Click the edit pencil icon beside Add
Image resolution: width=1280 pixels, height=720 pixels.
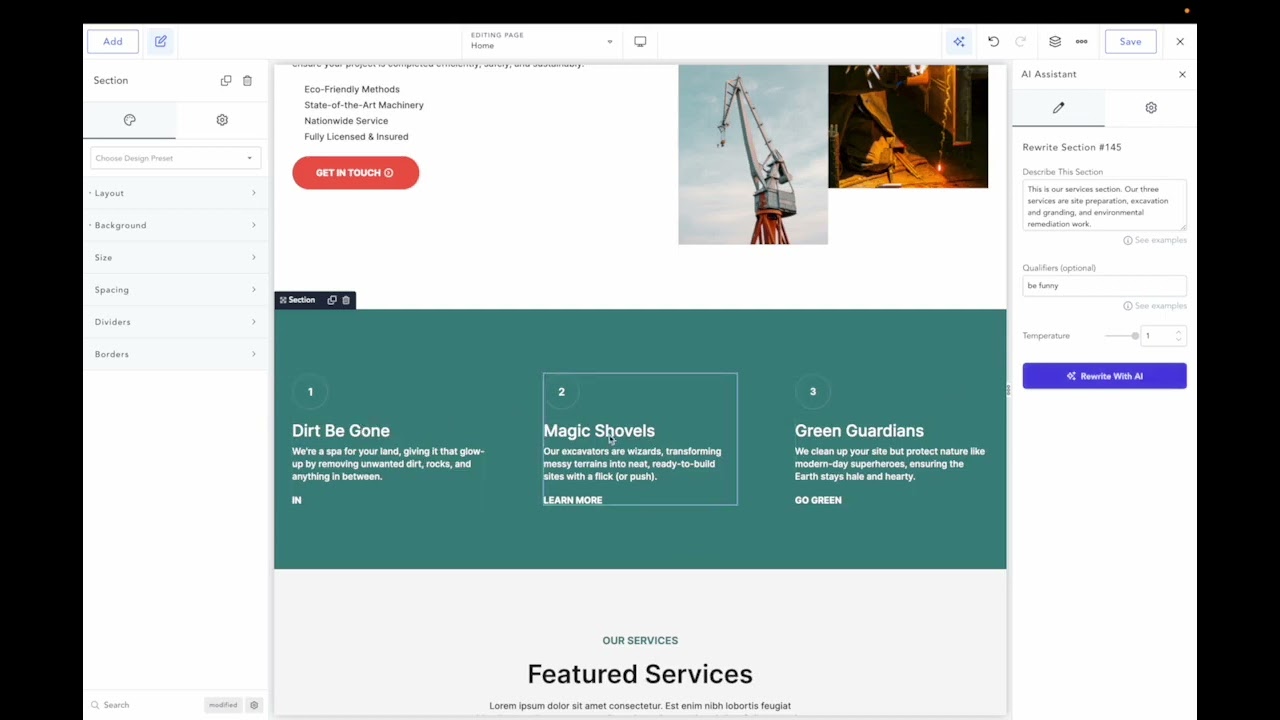(x=160, y=42)
